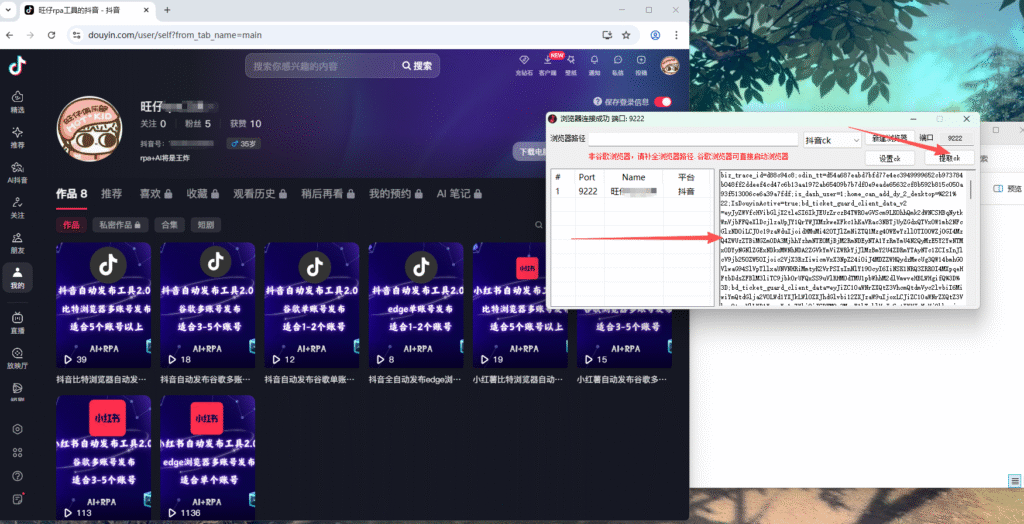Open a new Chrome tab with the plus button
The height and width of the screenshot is (524, 1024).
(x=167, y=10)
